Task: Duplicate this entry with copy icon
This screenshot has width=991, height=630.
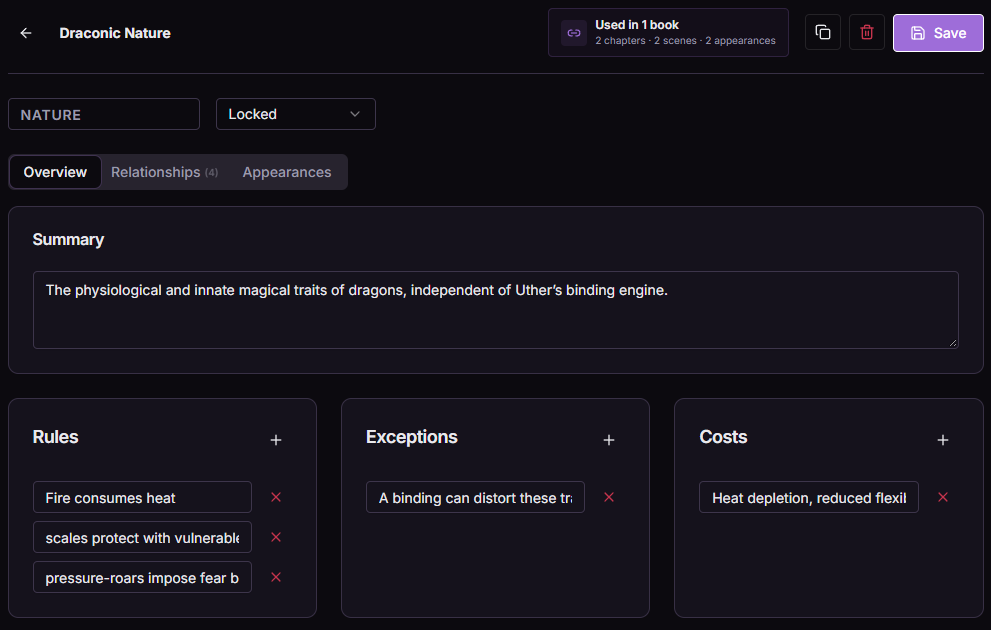Action: click(x=822, y=32)
